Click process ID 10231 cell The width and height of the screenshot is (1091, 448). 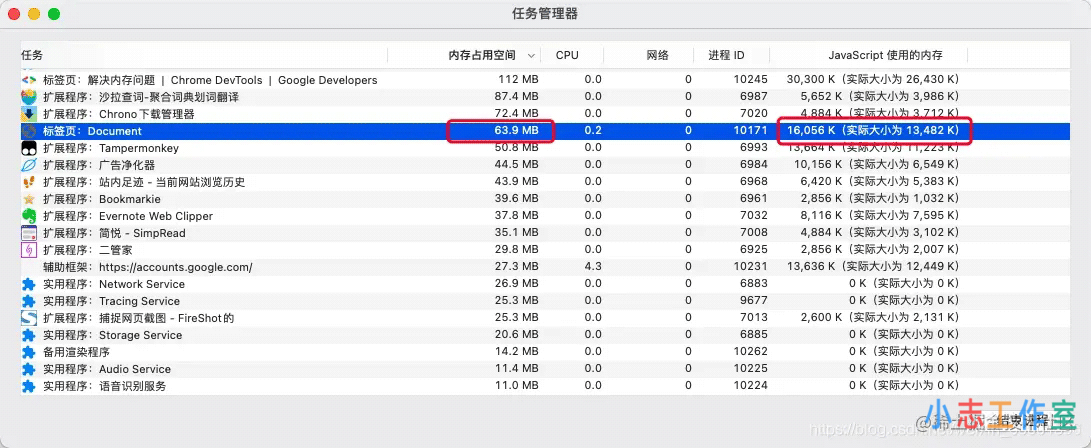(x=751, y=267)
